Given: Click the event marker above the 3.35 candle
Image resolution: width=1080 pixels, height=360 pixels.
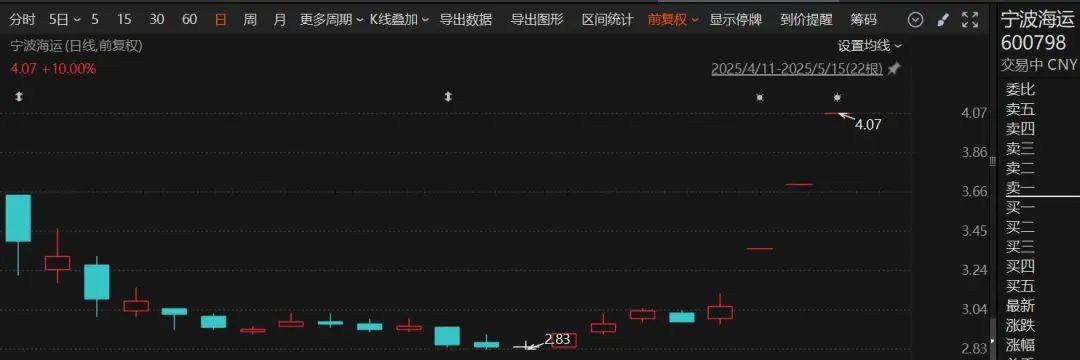Looking at the screenshot, I should pyautogui.click(x=760, y=98).
